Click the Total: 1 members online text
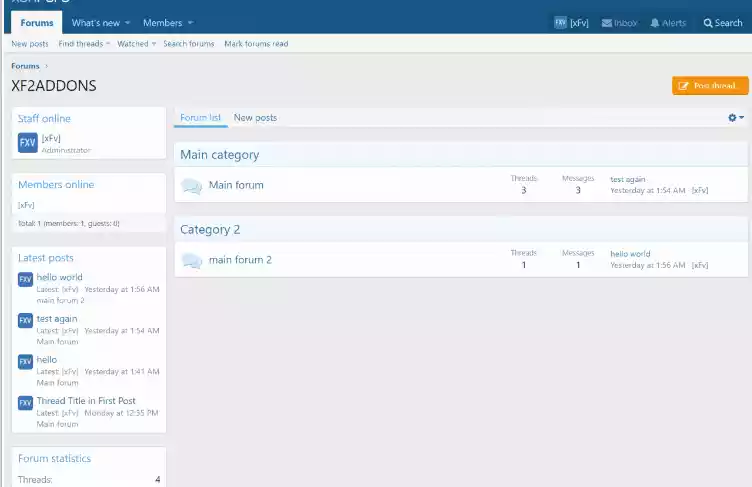The height and width of the screenshot is (487, 752). [x=69, y=223]
